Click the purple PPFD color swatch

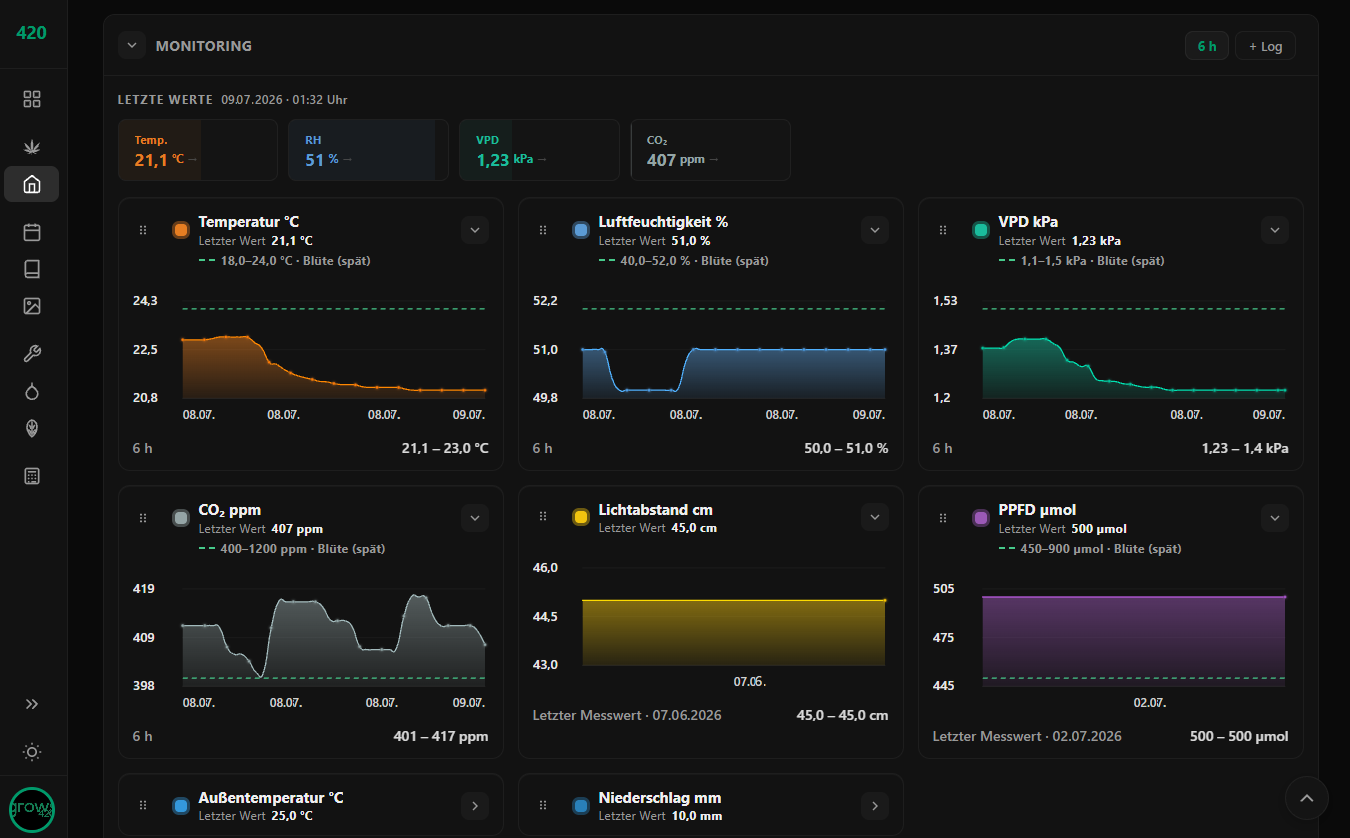[x=981, y=518]
